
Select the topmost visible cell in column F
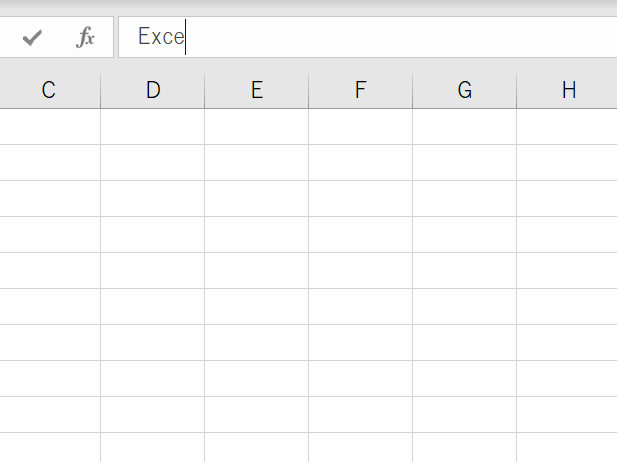pyautogui.click(x=361, y=127)
